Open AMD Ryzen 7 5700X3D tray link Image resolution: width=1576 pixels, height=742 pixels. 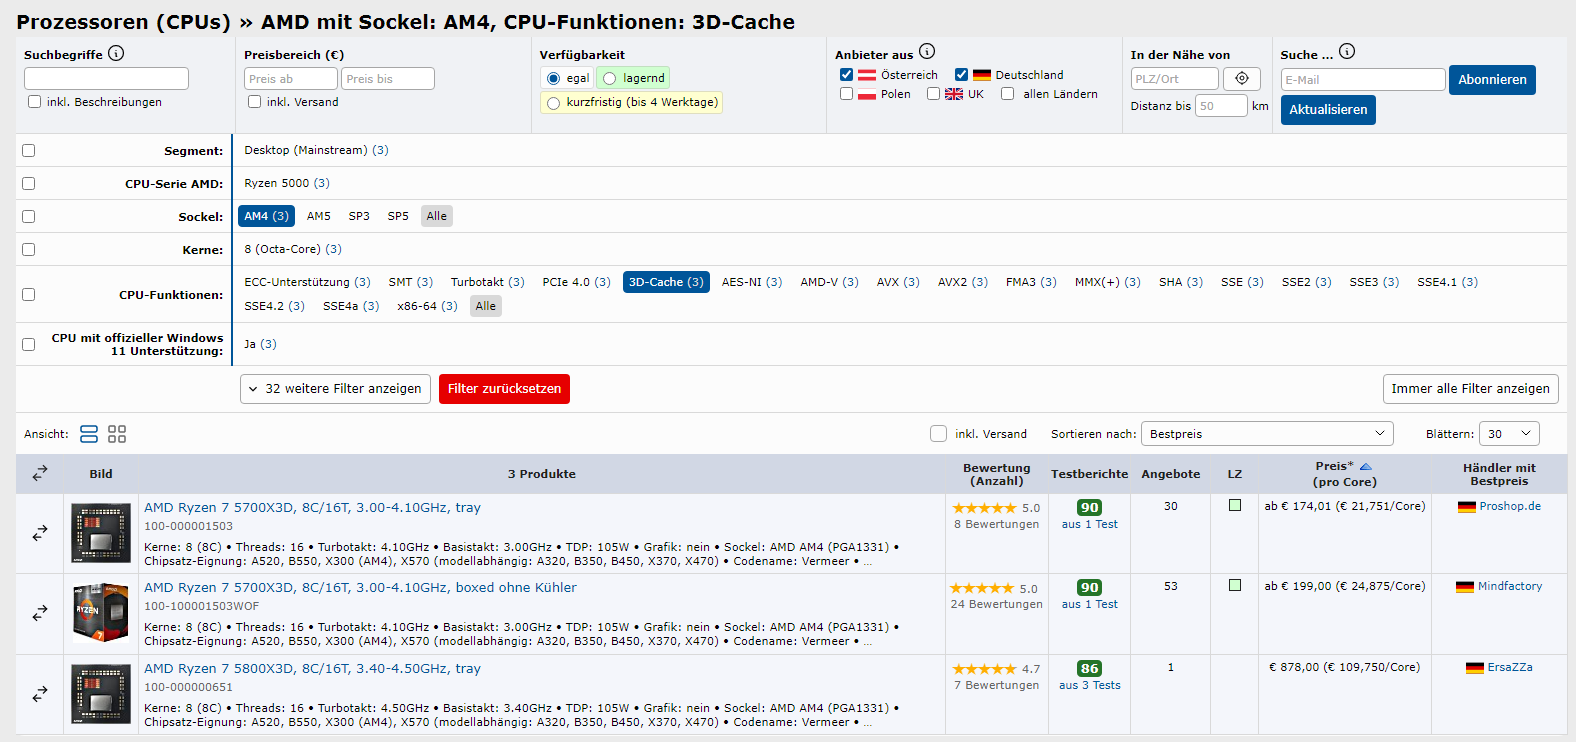click(312, 508)
